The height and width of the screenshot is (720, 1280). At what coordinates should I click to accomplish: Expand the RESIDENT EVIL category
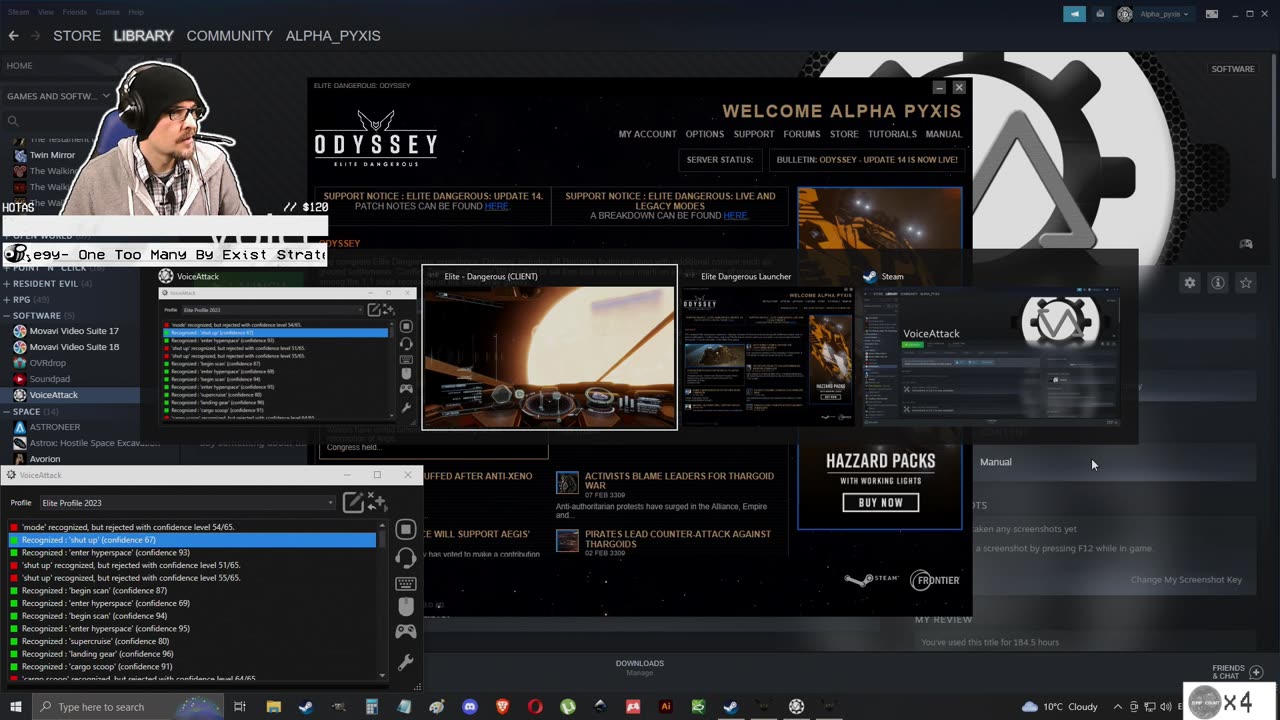(48, 284)
